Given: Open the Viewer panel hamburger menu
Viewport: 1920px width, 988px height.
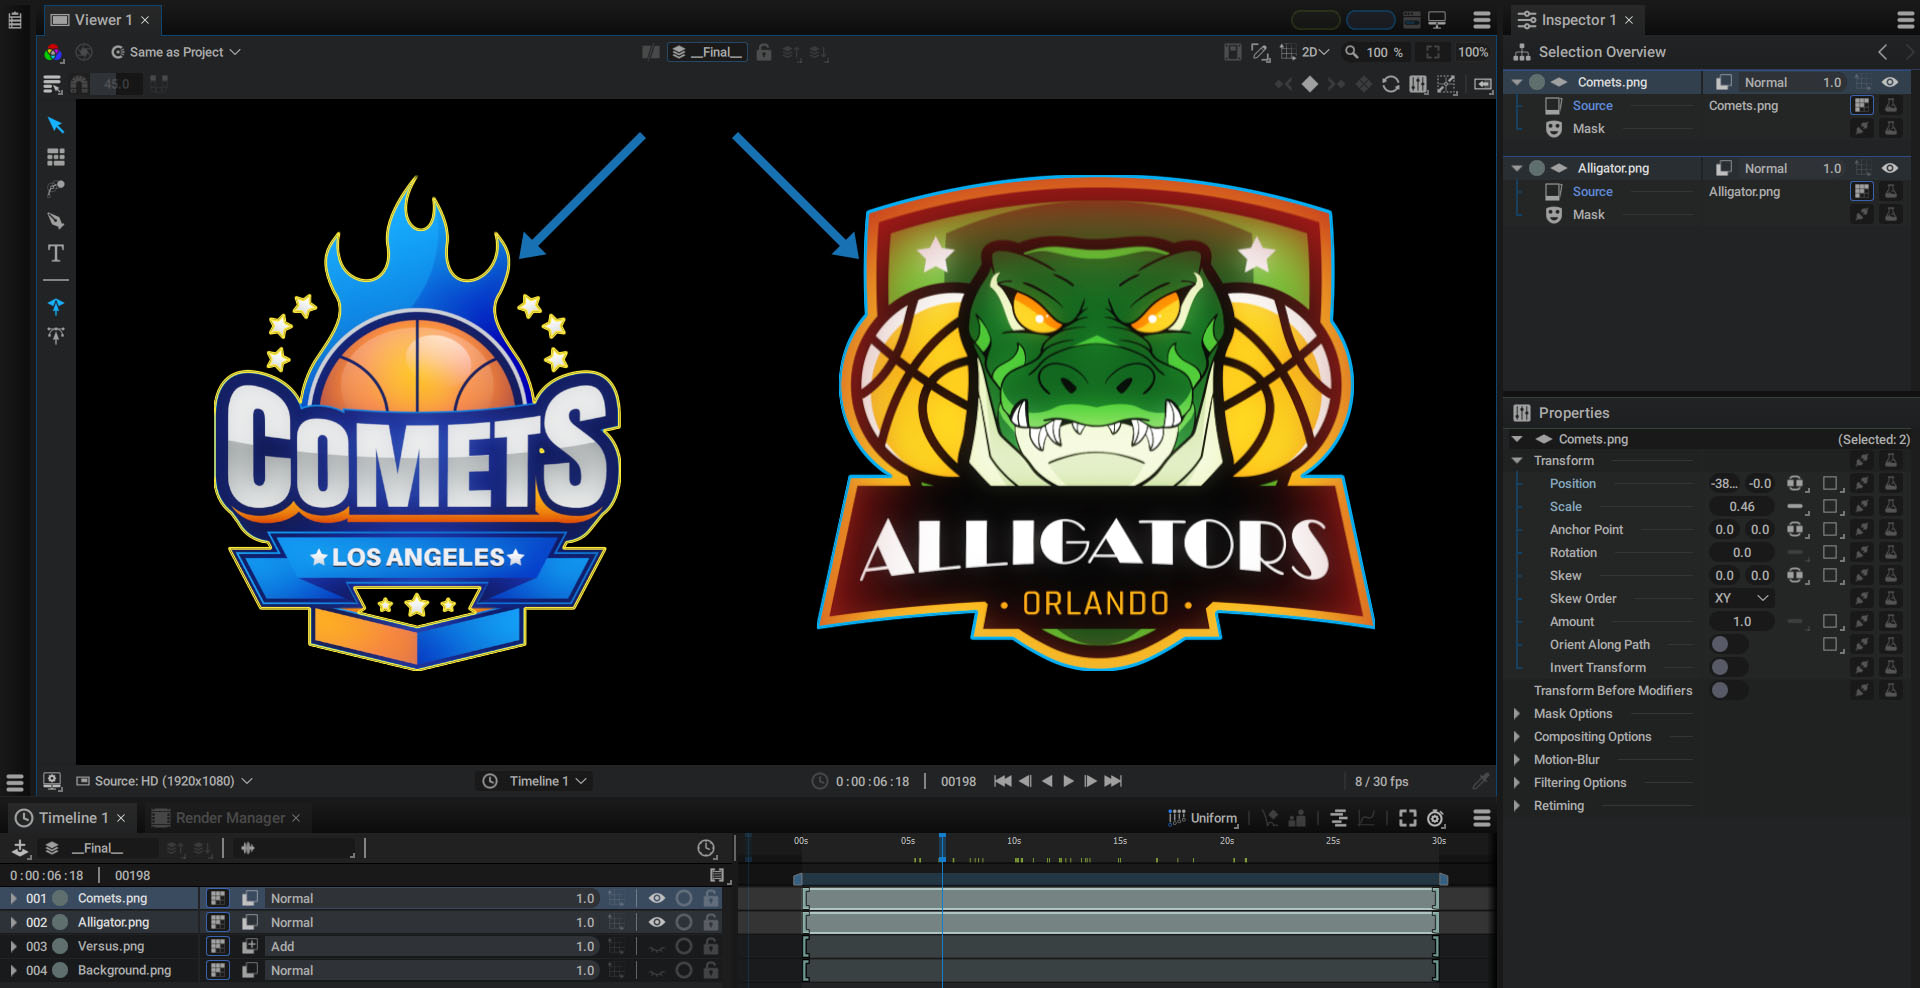Looking at the screenshot, I should coord(1482,20).
